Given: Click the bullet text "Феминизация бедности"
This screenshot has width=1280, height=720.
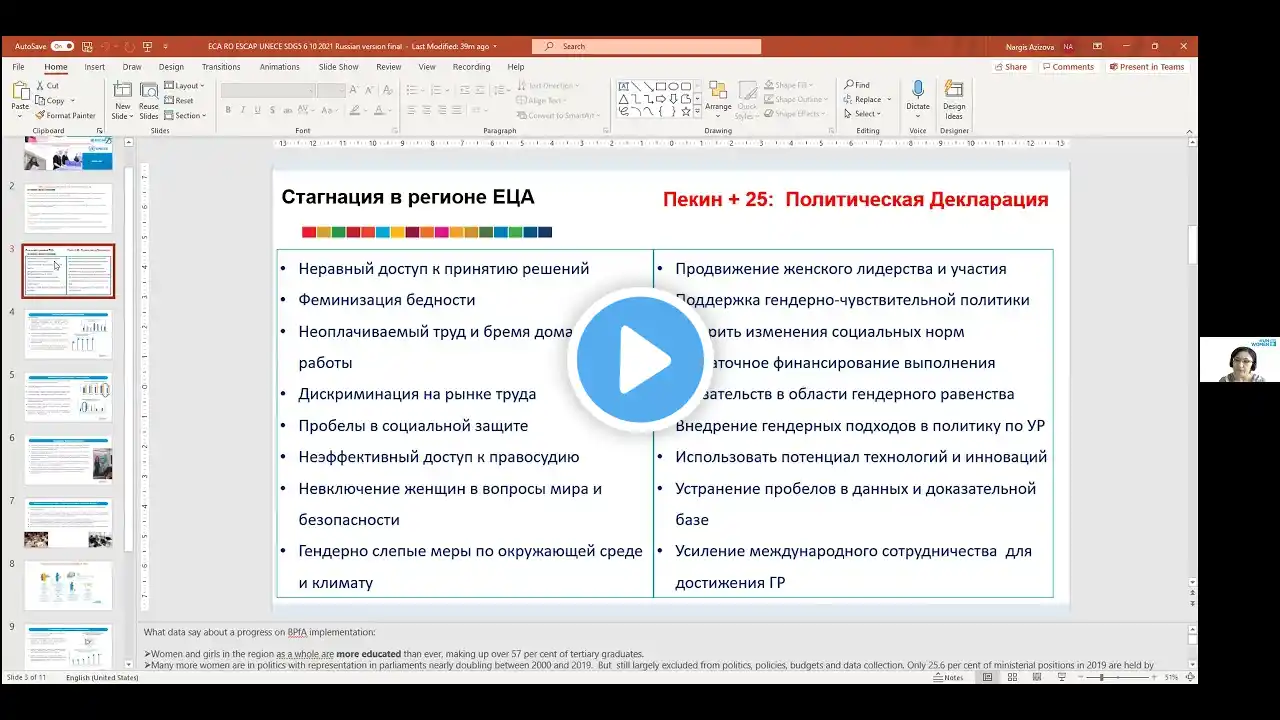Looking at the screenshot, I should (387, 300).
